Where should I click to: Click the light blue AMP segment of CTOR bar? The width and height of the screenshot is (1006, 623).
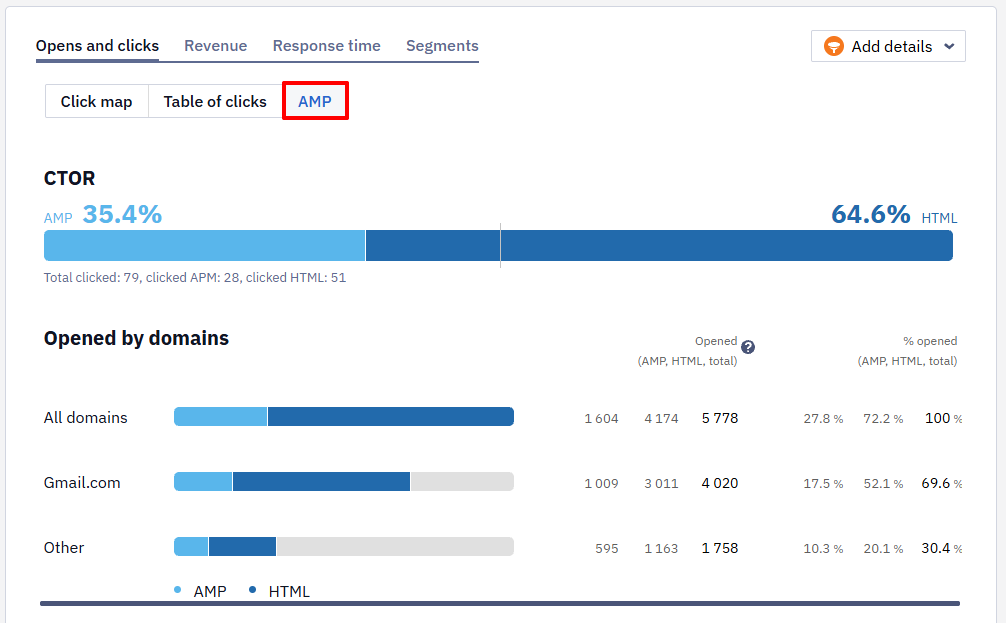coord(204,245)
